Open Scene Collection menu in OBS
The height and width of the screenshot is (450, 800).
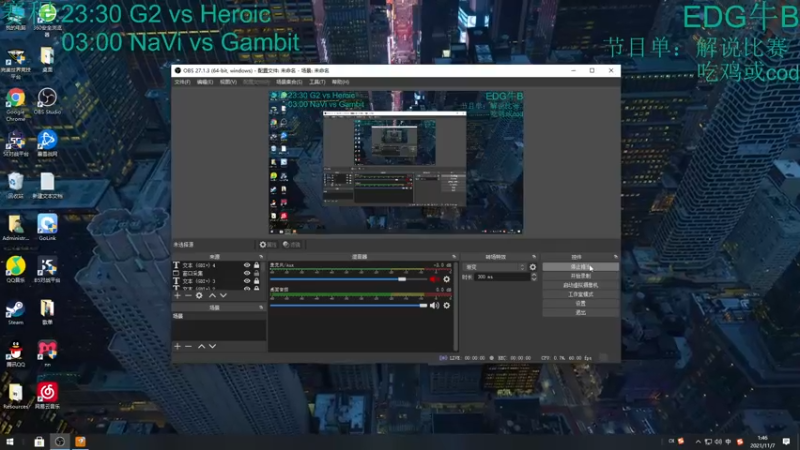(289, 82)
